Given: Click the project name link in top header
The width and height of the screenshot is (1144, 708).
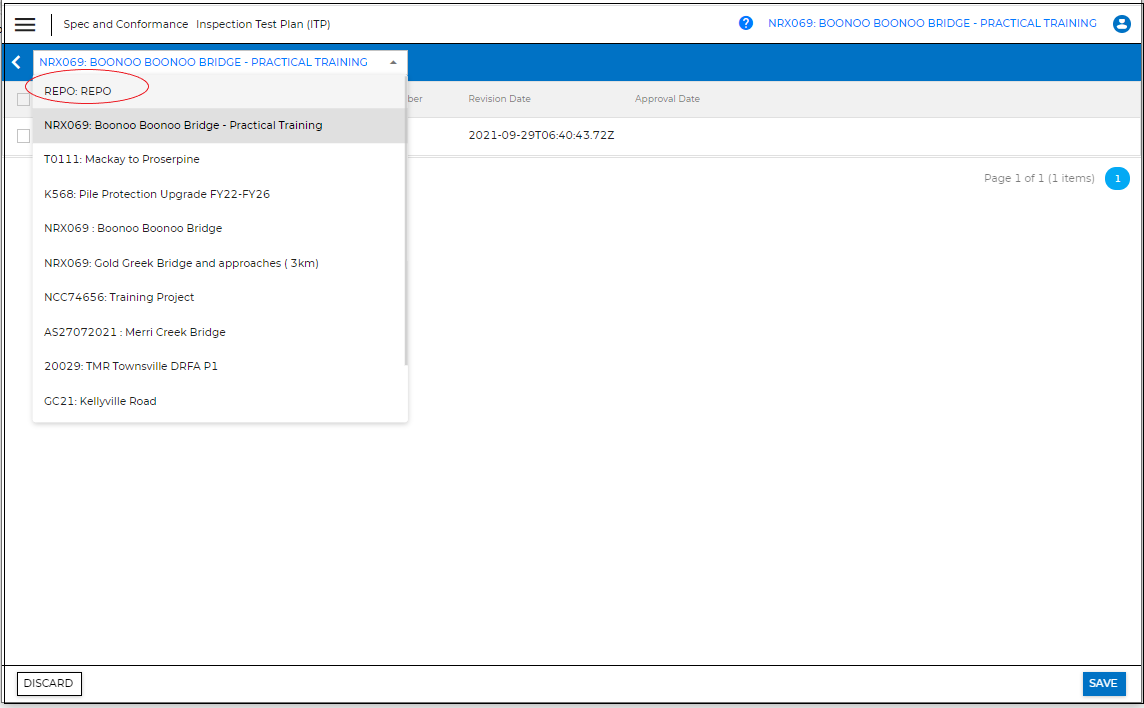Looking at the screenshot, I should [932, 23].
